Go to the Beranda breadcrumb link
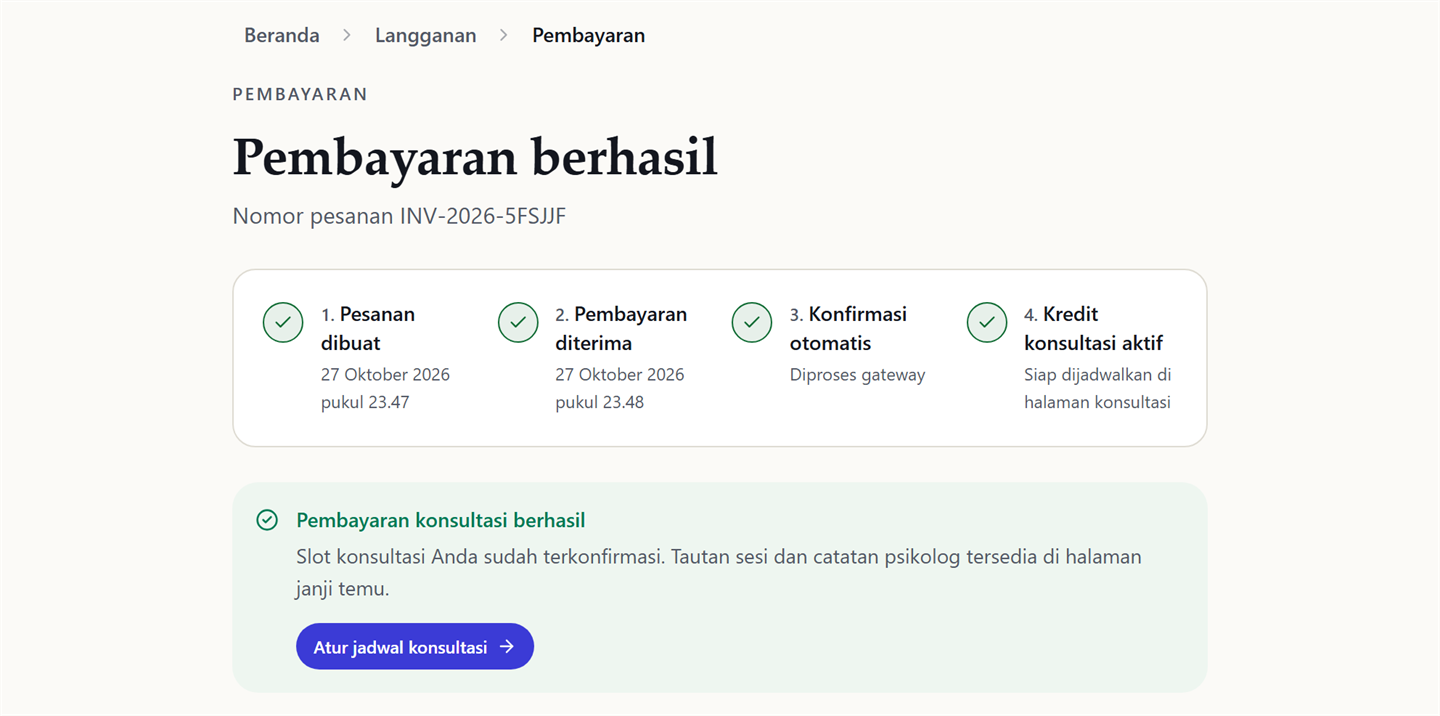Image resolution: width=1440 pixels, height=716 pixels. tap(282, 35)
